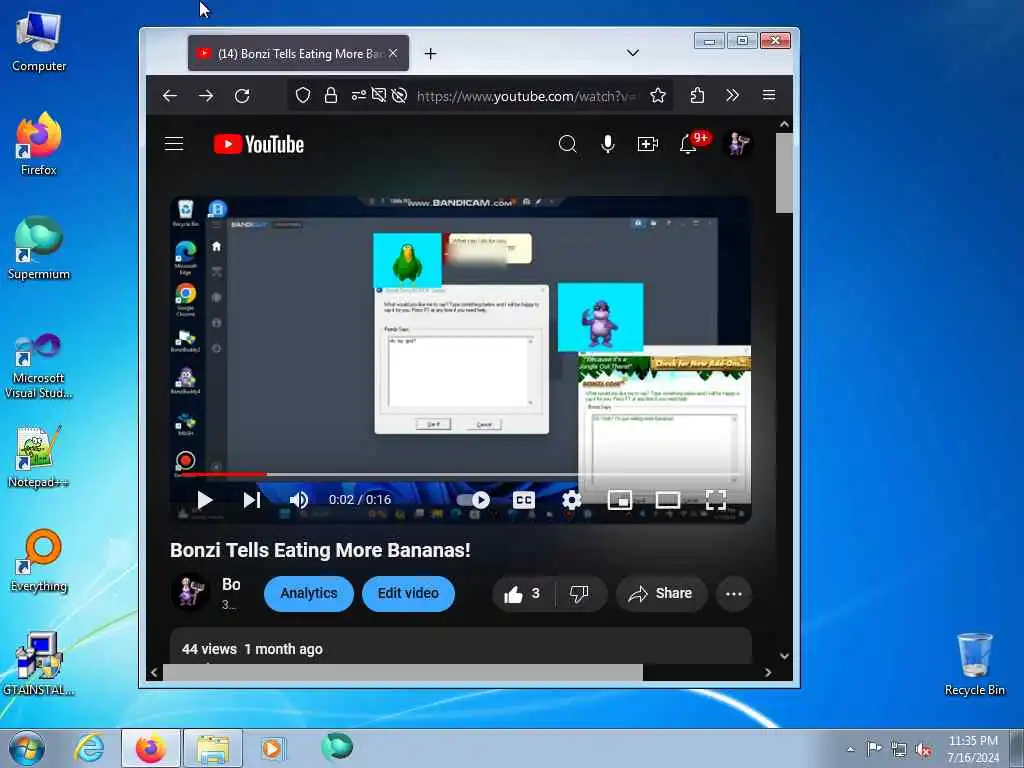Open the site permissions icon
The image size is (1024, 768).
pos(359,96)
